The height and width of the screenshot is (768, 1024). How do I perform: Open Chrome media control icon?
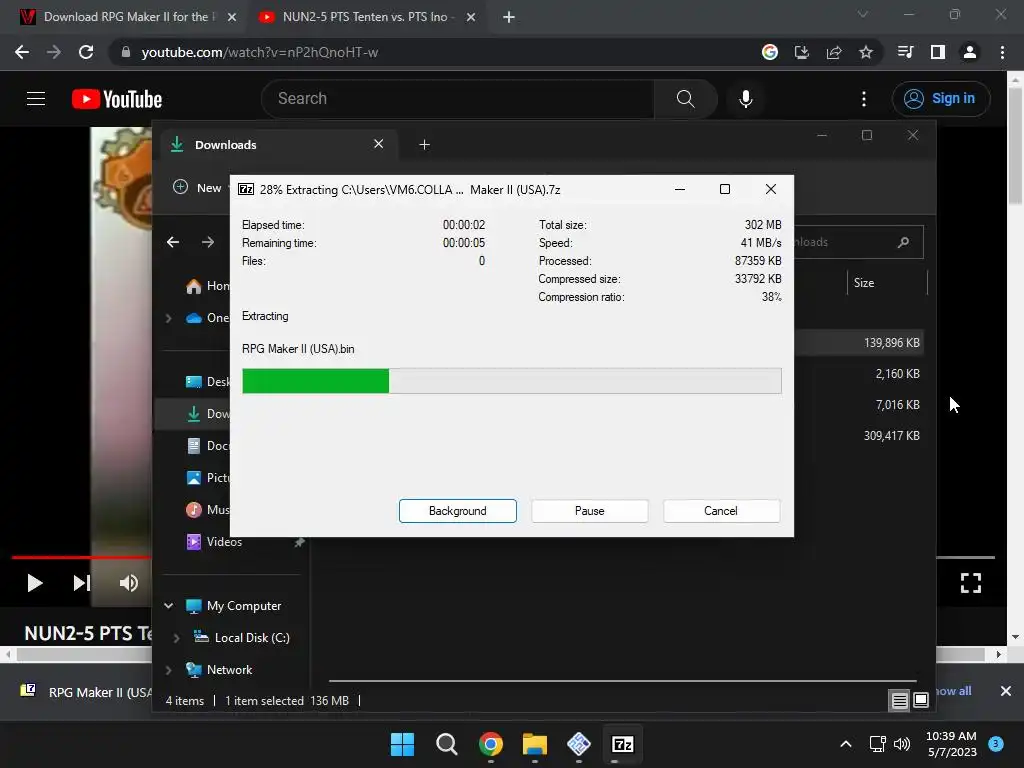coord(905,52)
